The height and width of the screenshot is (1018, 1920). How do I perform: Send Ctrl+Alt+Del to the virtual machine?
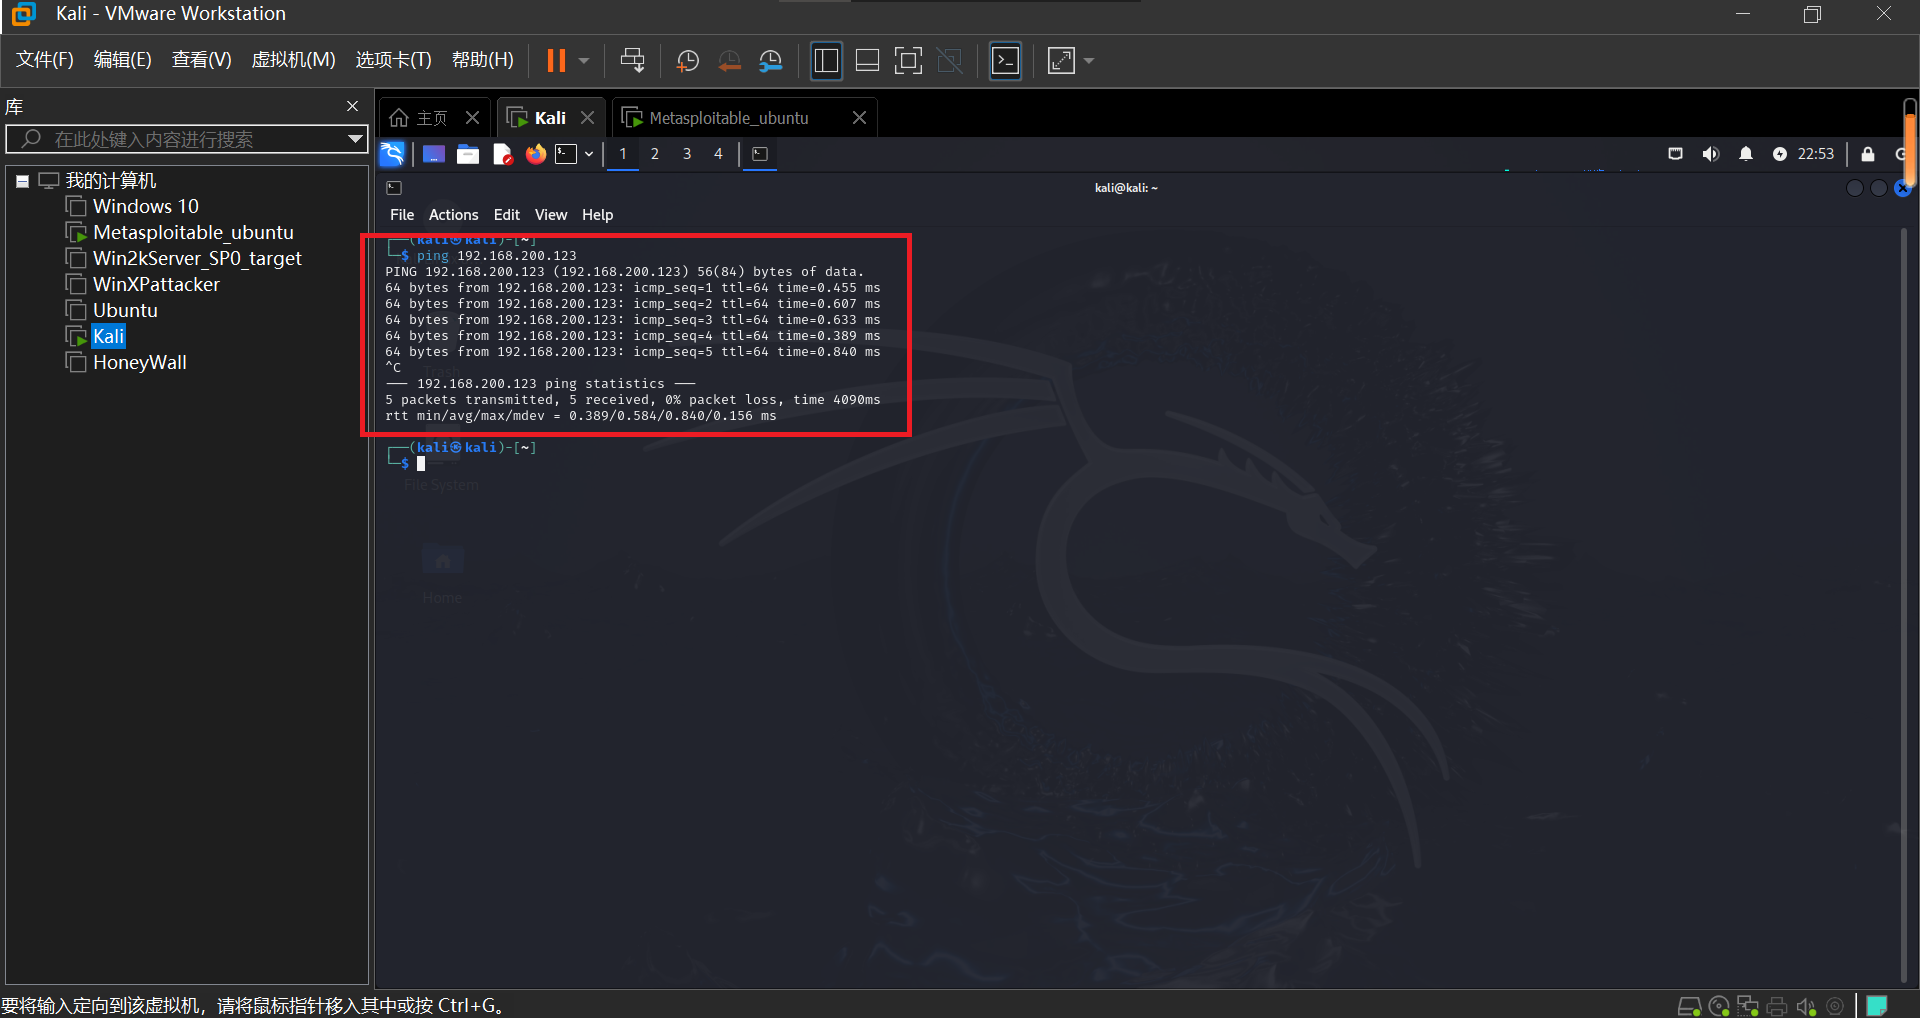tap(632, 61)
